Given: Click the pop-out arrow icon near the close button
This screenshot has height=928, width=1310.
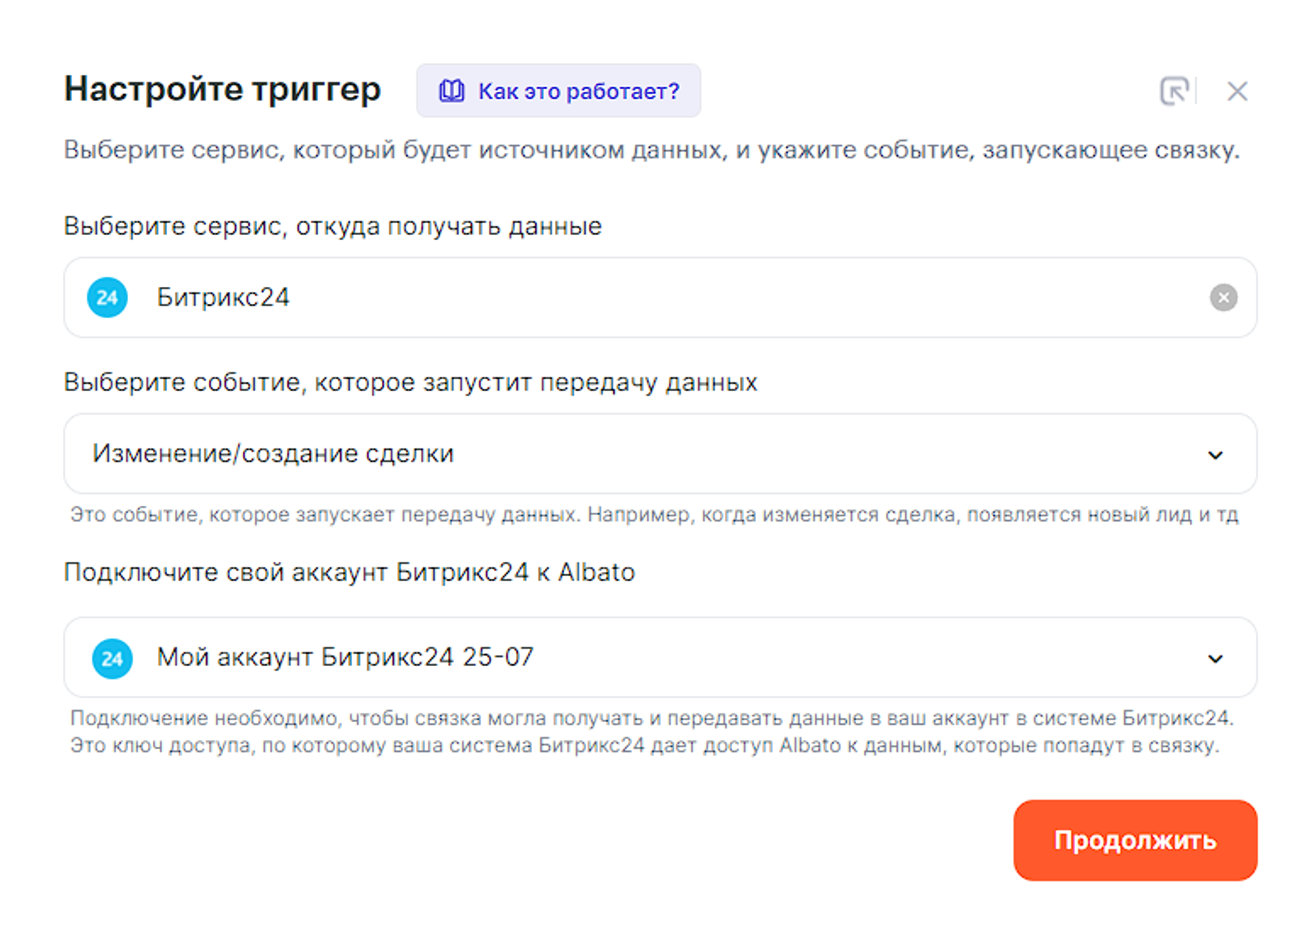Looking at the screenshot, I should (x=1174, y=91).
